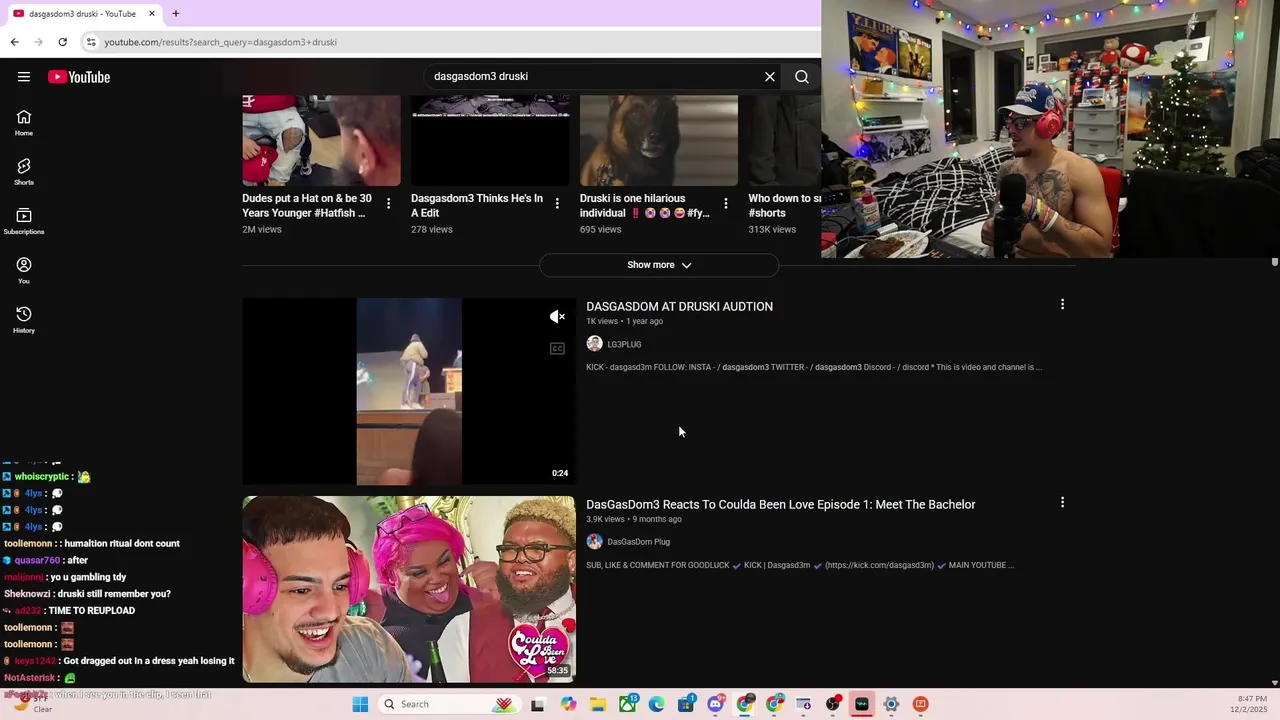The width and height of the screenshot is (1280, 720).
Task: Click the Druski is one hilarious individual title
Action: tap(643, 206)
